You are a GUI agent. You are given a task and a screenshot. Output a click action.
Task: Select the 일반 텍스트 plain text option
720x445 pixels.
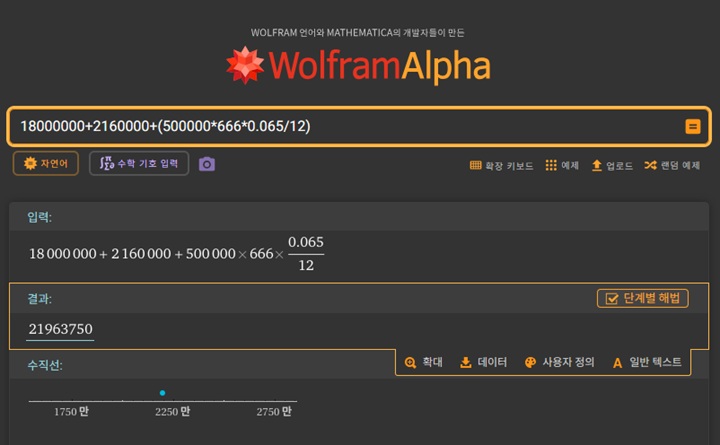point(647,362)
